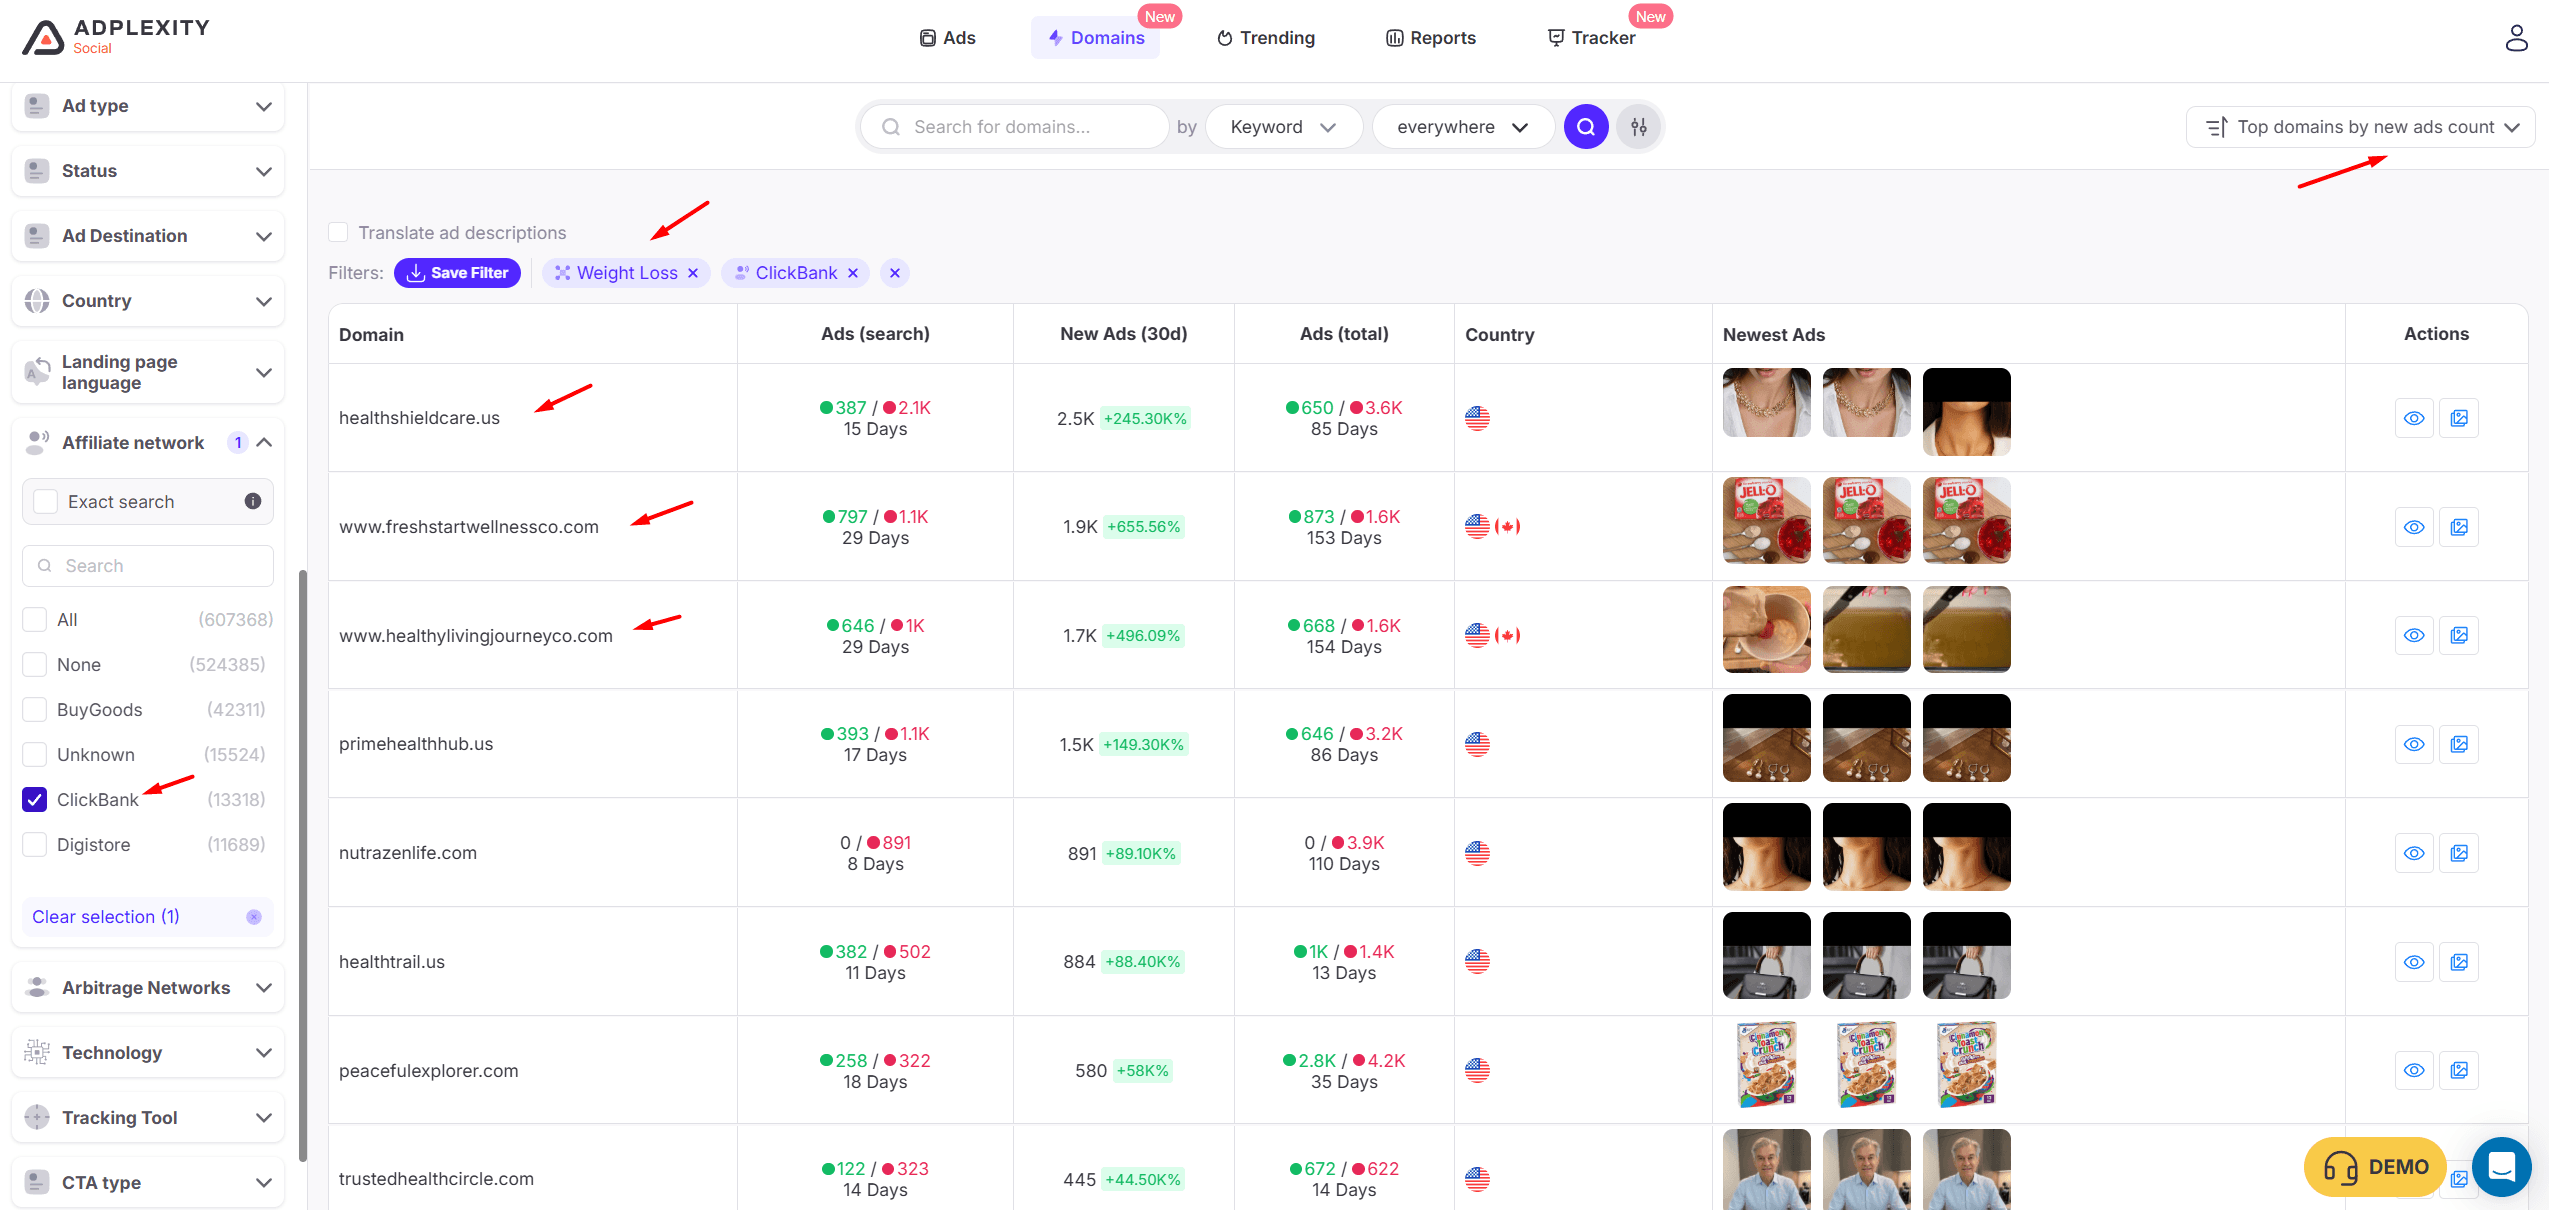
Task: Click eye icon for healthshieldcare.us row
Action: coord(2413,418)
